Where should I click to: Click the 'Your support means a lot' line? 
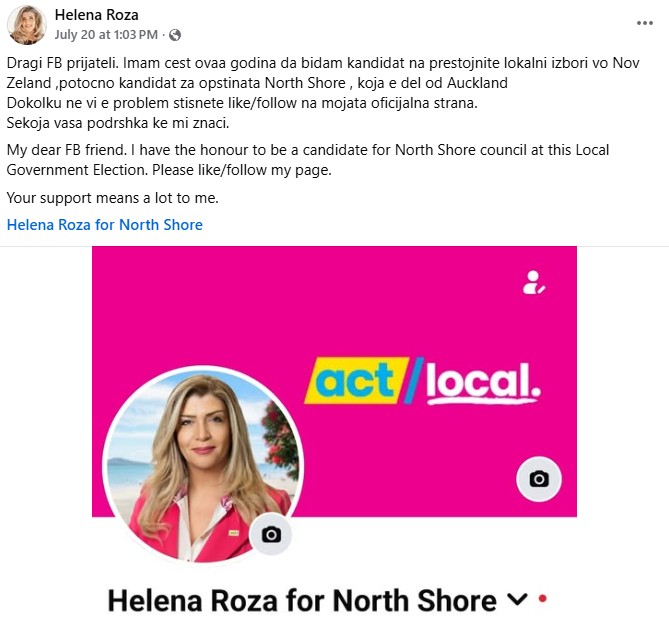point(113,198)
